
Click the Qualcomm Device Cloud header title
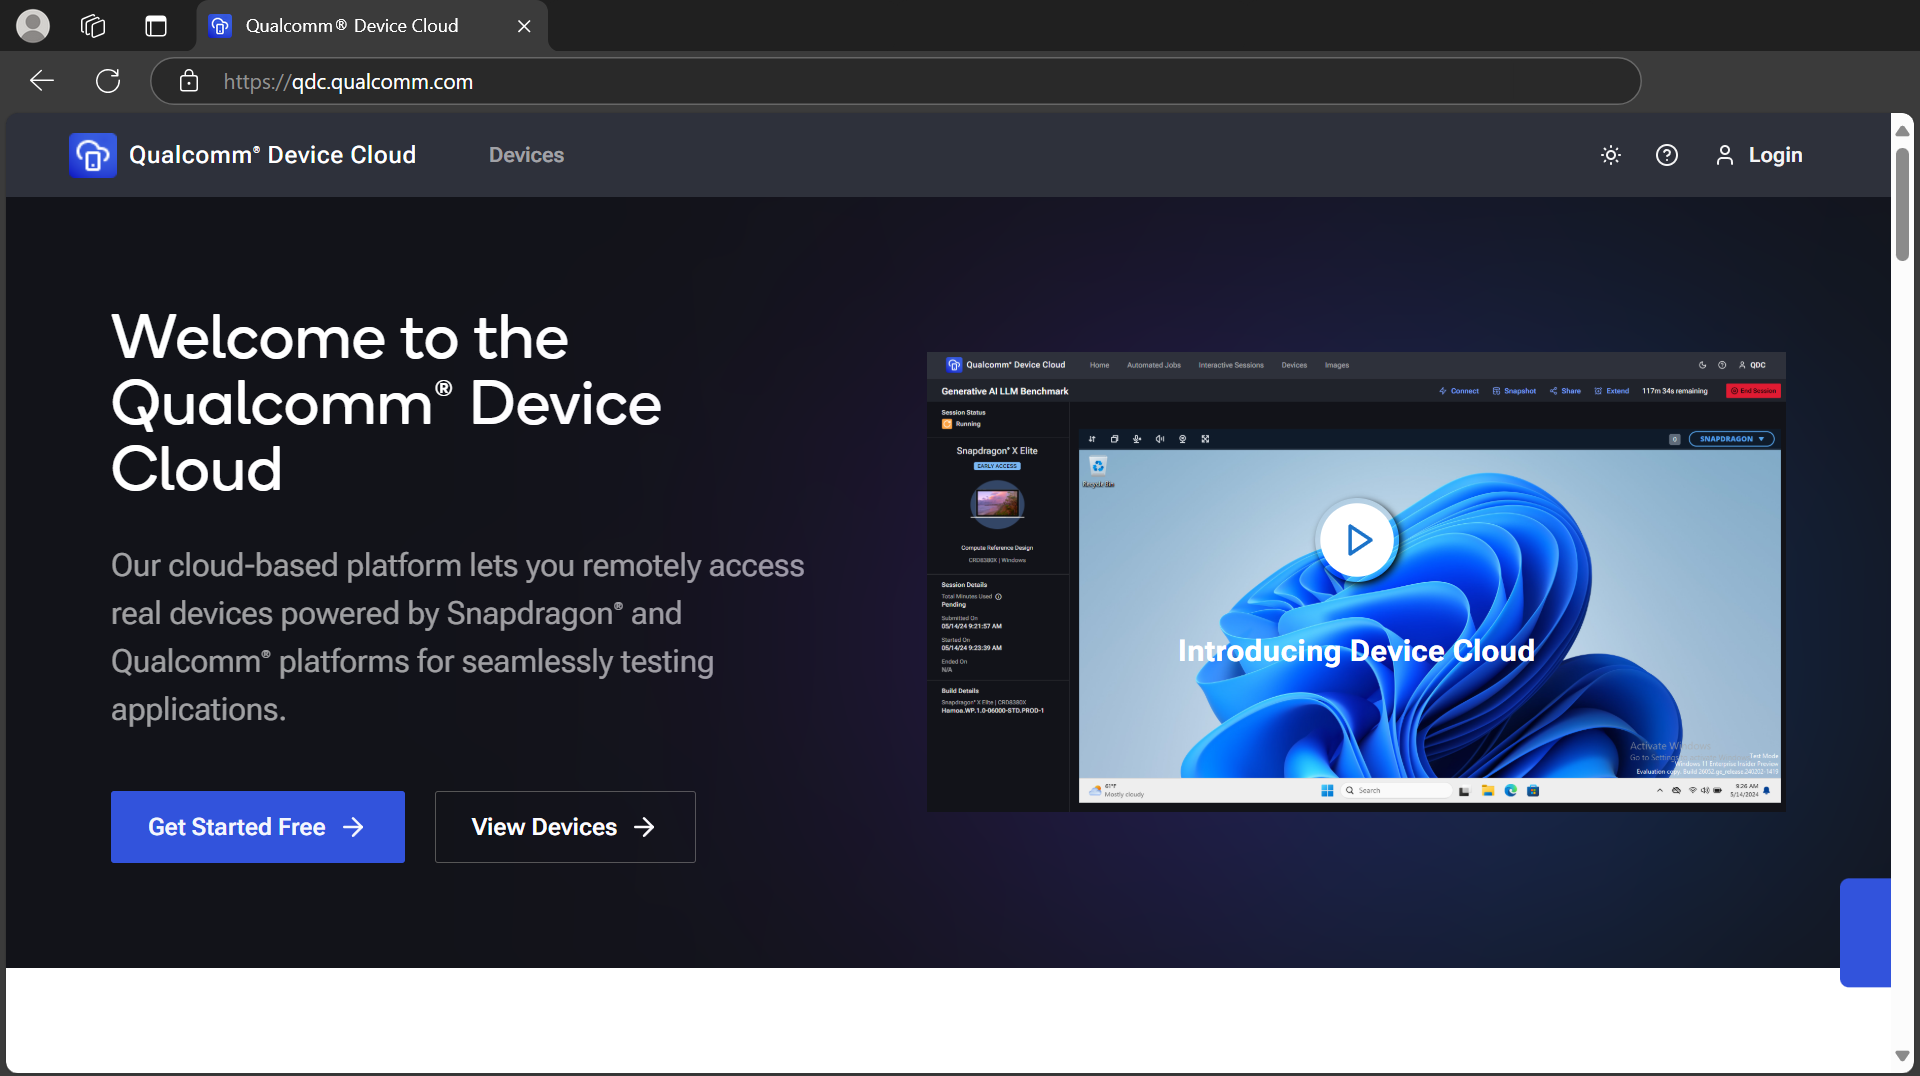pos(272,155)
